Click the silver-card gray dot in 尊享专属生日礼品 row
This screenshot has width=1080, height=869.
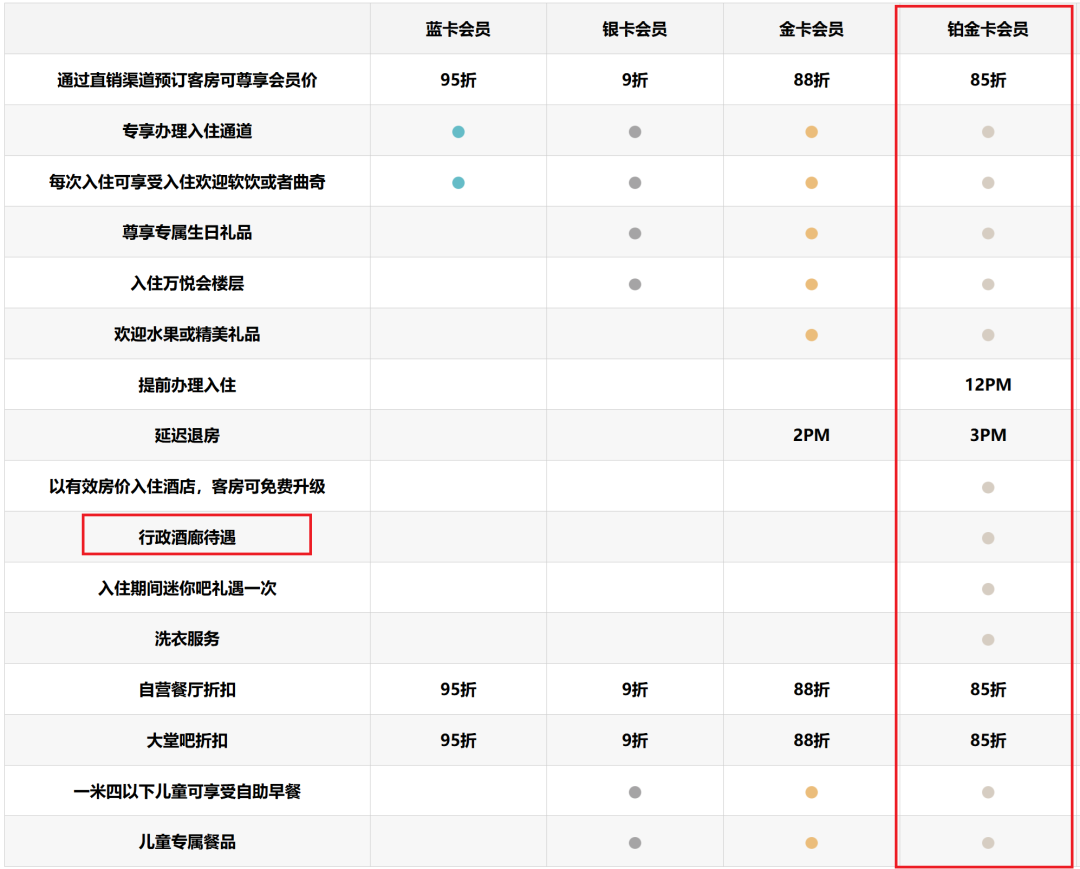pyautogui.click(x=635, y=233)
